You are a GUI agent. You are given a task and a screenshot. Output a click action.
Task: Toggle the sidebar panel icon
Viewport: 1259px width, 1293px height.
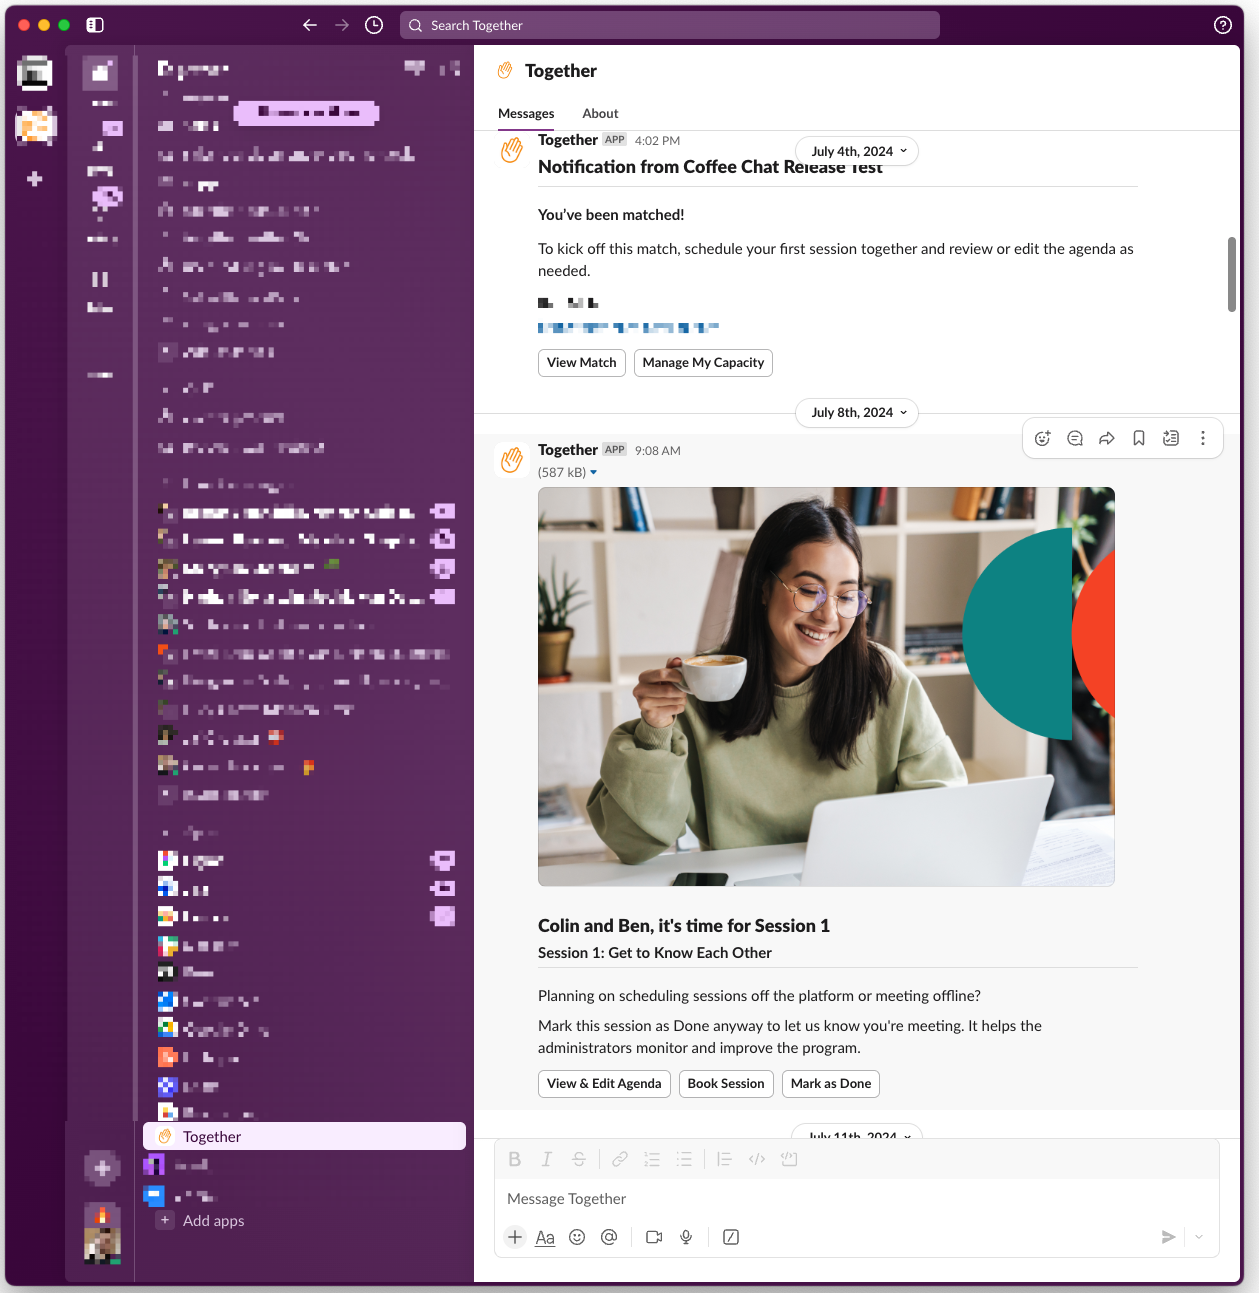(95, 25)
